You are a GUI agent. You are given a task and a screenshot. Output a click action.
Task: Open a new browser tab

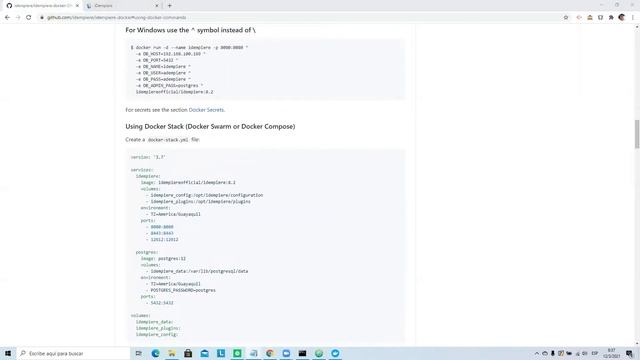tap(170, 6)
